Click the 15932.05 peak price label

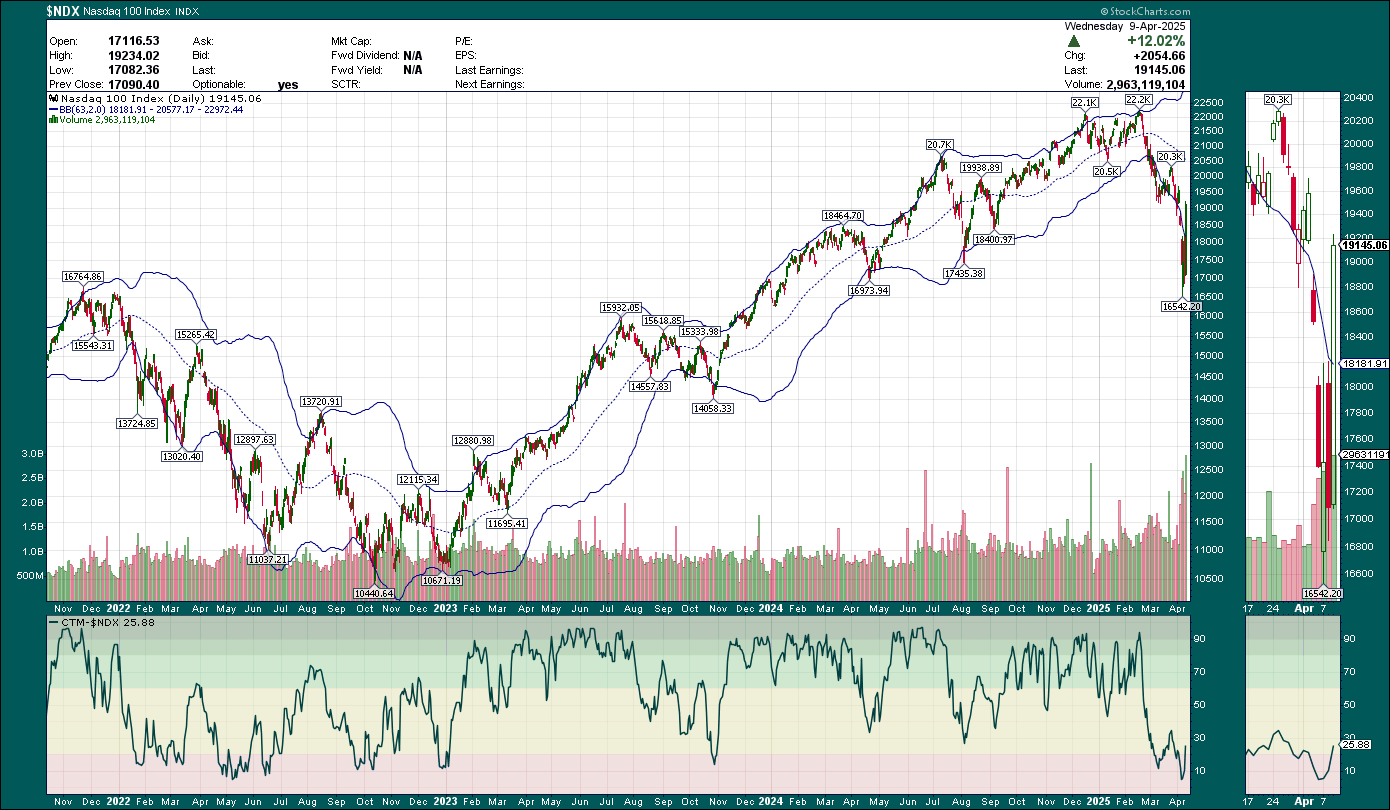(620, 308)
